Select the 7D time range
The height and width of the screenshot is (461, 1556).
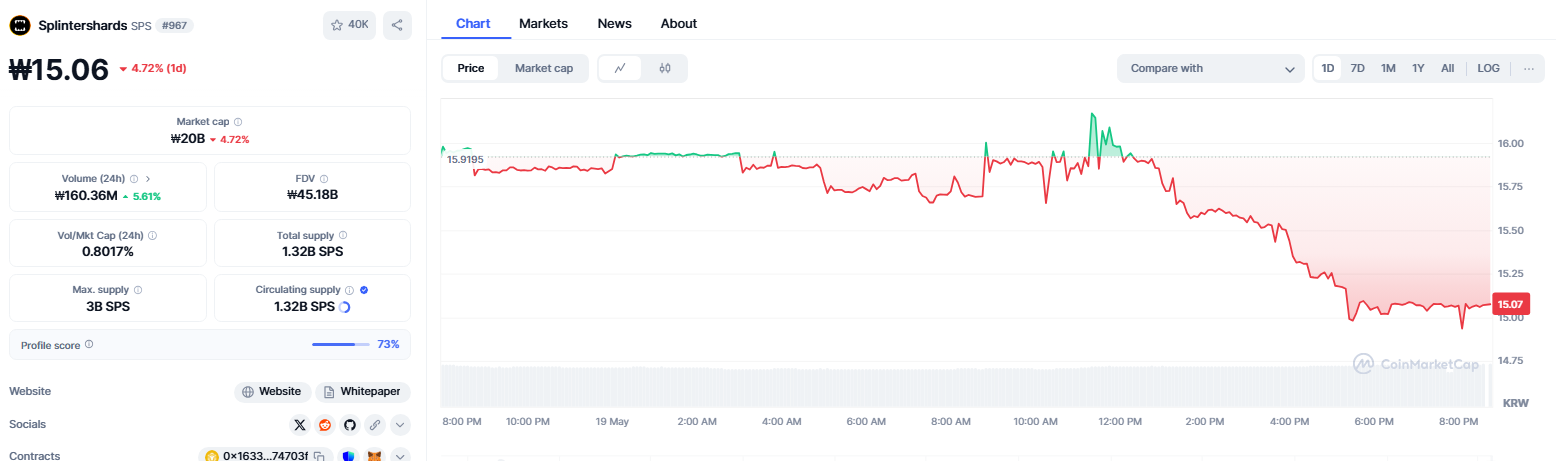click(1358, 68)
